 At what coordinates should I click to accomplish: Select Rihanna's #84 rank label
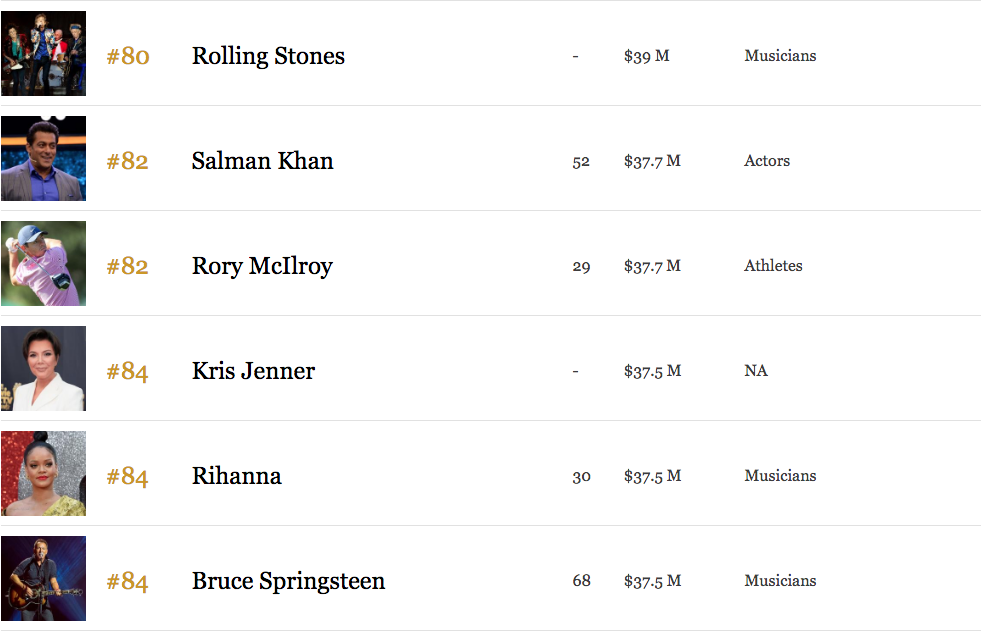(127, 477)
